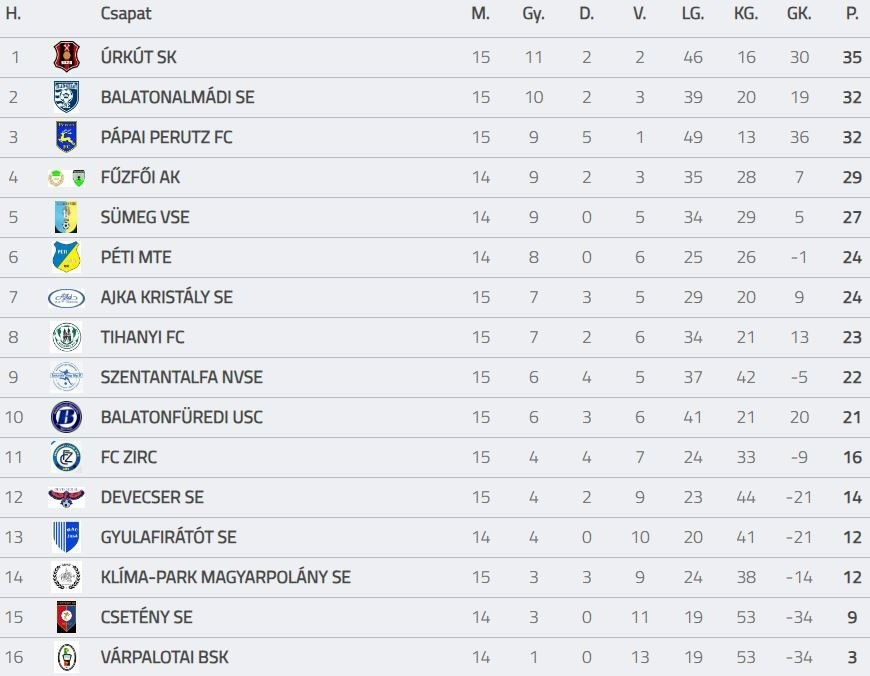Click the Ajka Kristály SE oval logo
The image size is (870, 676).
coord(66,297)
